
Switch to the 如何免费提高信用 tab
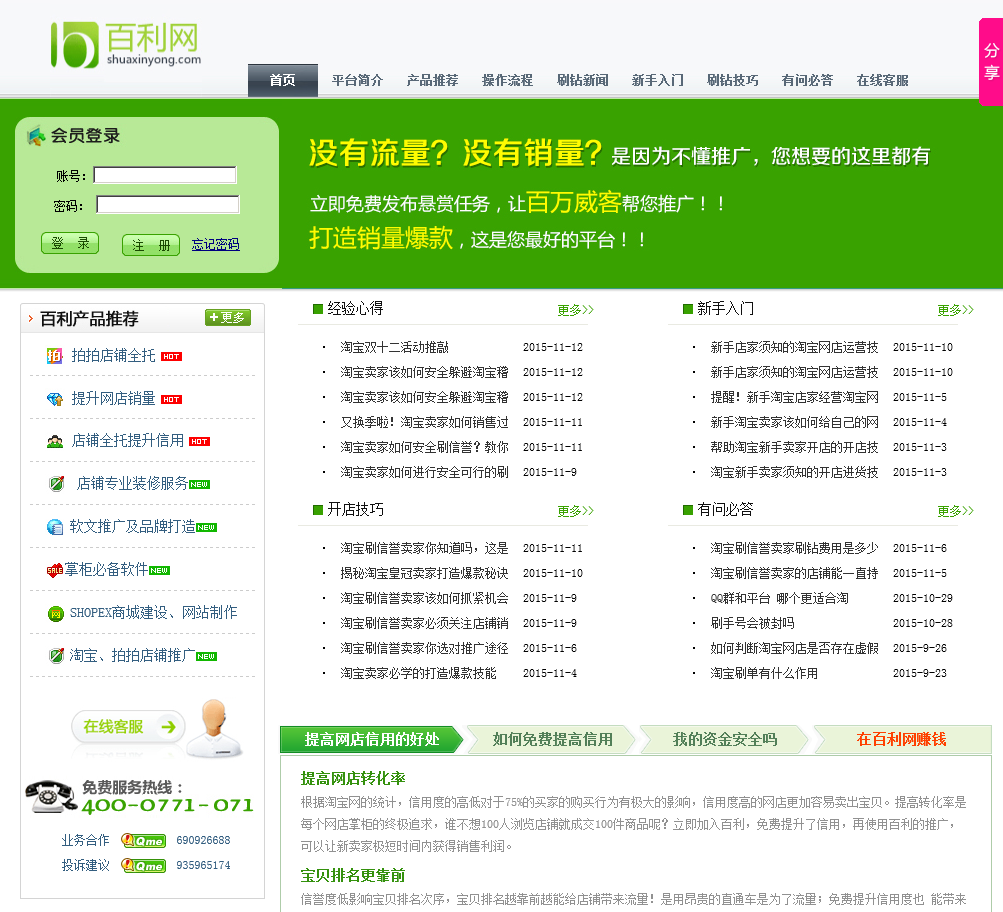[552, 739]
